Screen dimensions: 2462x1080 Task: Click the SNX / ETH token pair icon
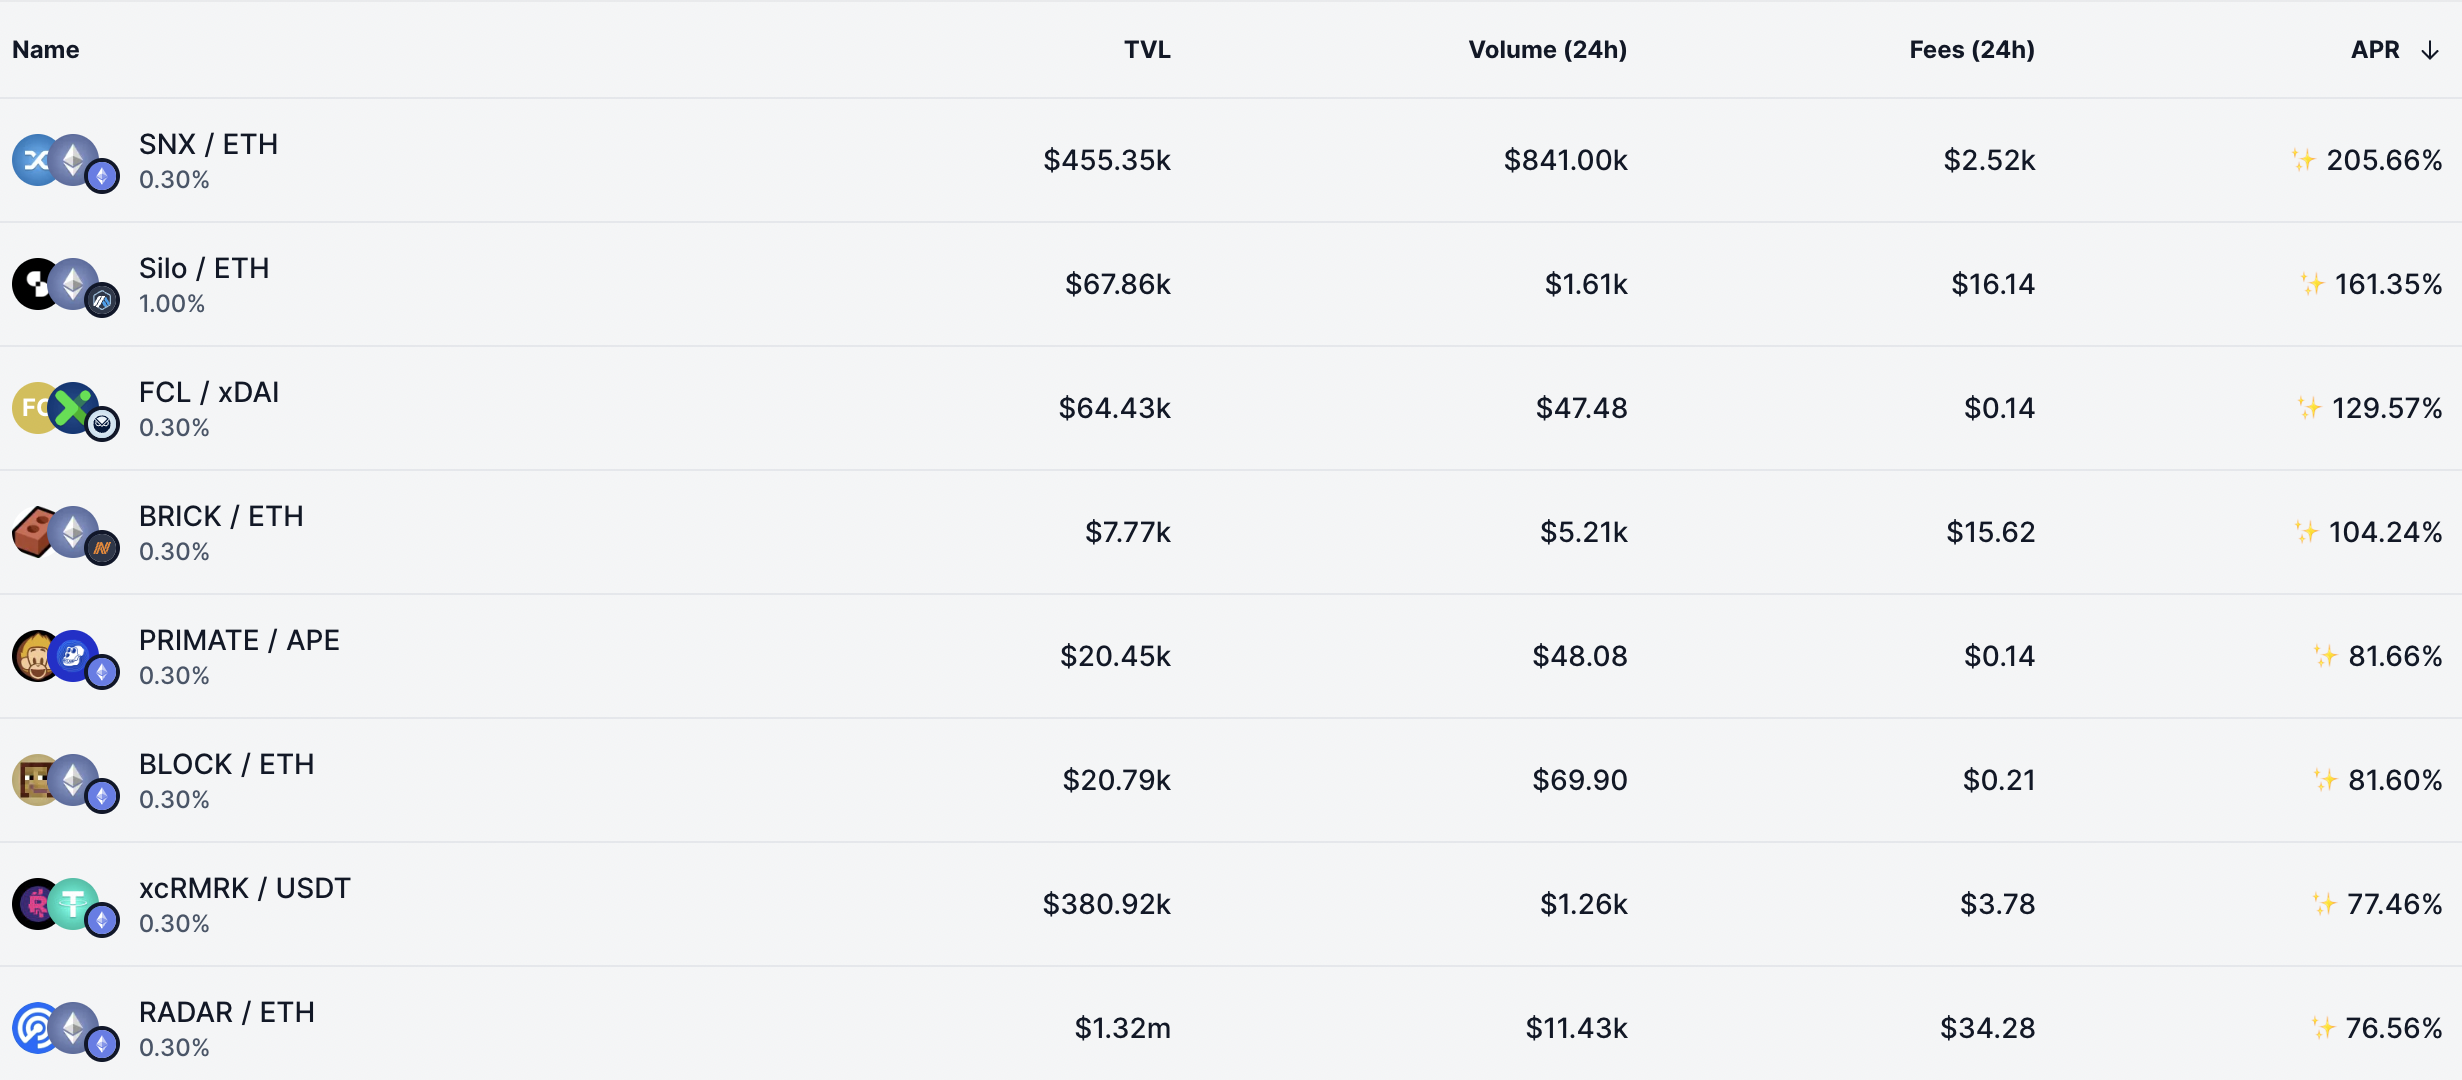click(66, 162)
